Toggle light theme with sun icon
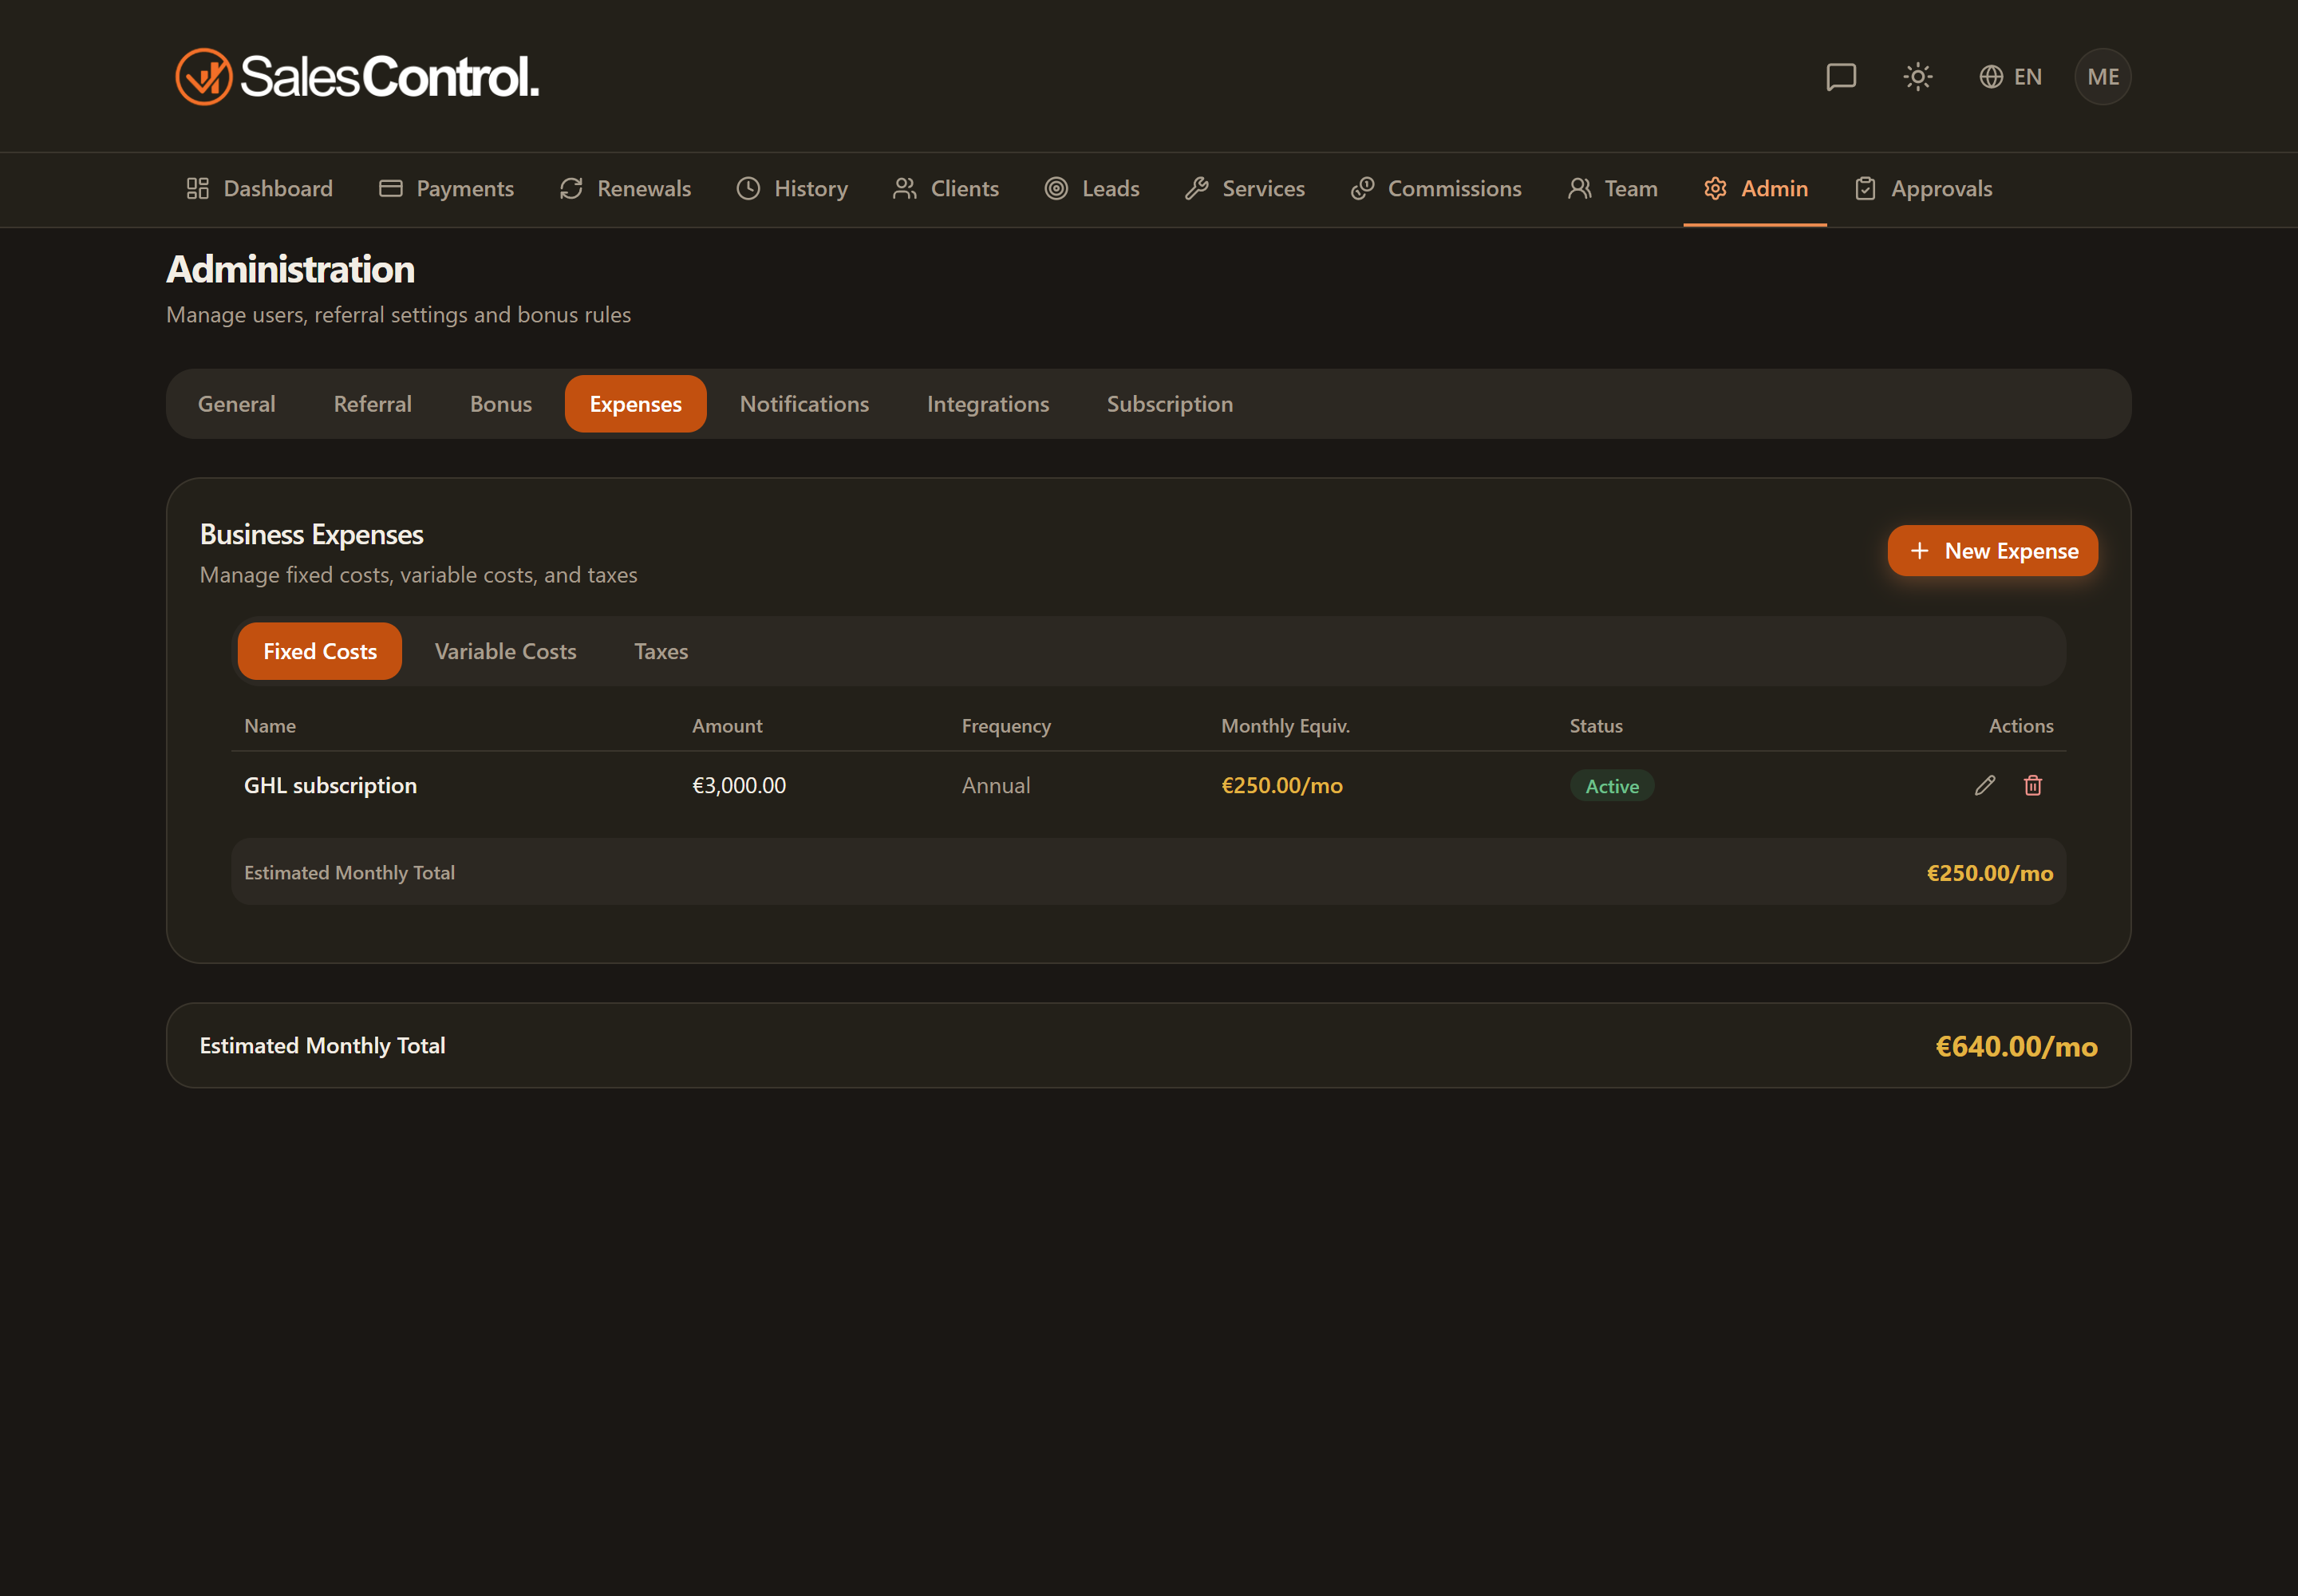The width and height of the screenshot is (2298, 1596). 1917,77
